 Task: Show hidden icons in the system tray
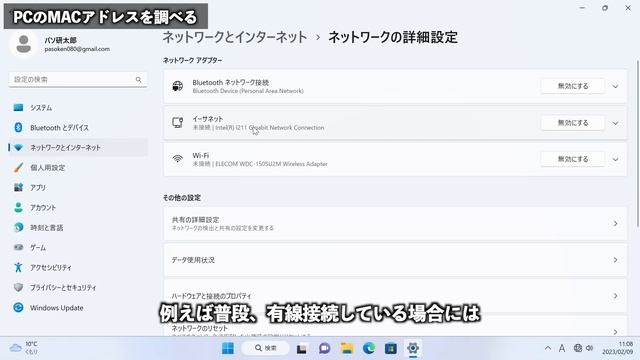(548, 348)
